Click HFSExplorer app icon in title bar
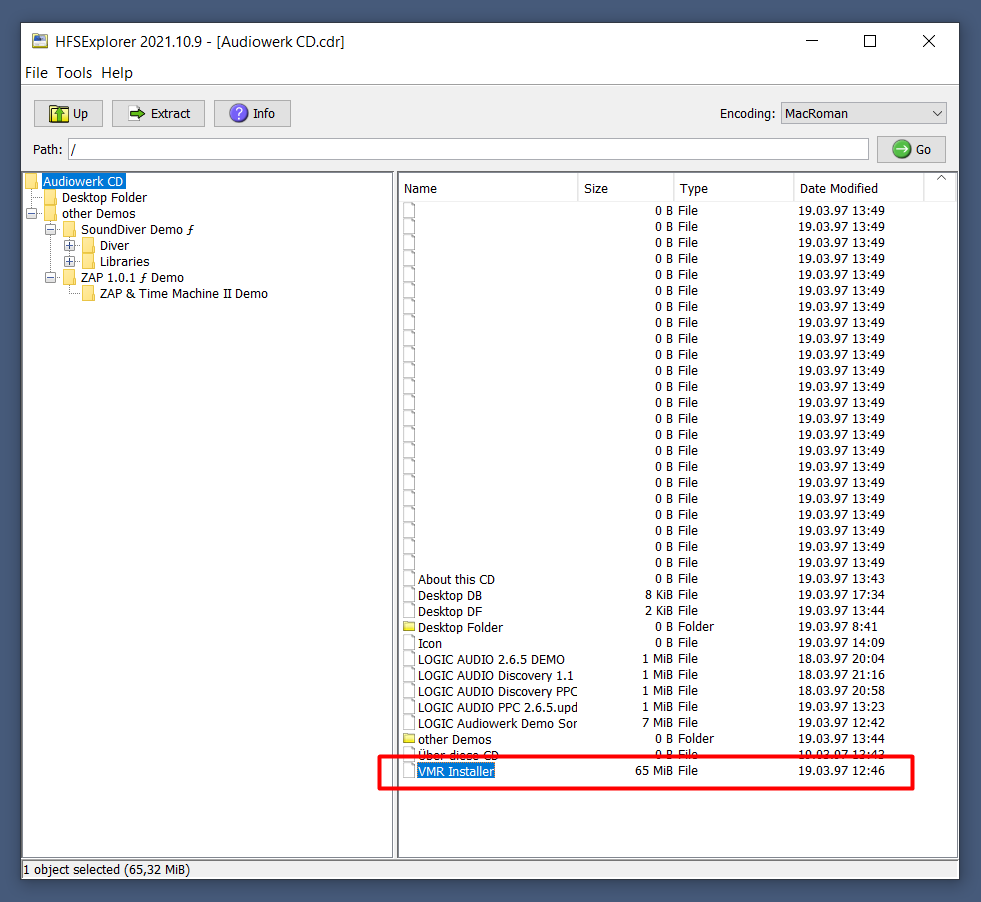This screenshot has height=902, width=981. pyautogui.click(x=40, y=41)
